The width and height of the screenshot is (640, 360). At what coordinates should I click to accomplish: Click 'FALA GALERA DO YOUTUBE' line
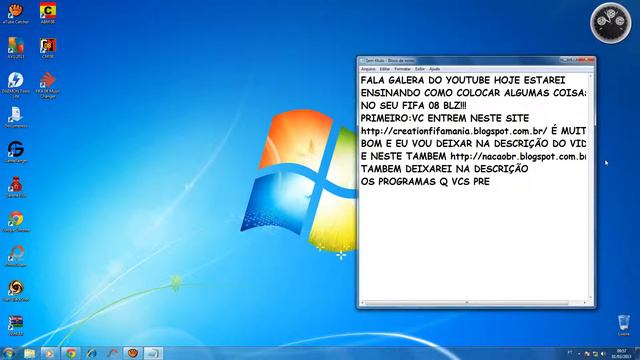coord(463,80)
